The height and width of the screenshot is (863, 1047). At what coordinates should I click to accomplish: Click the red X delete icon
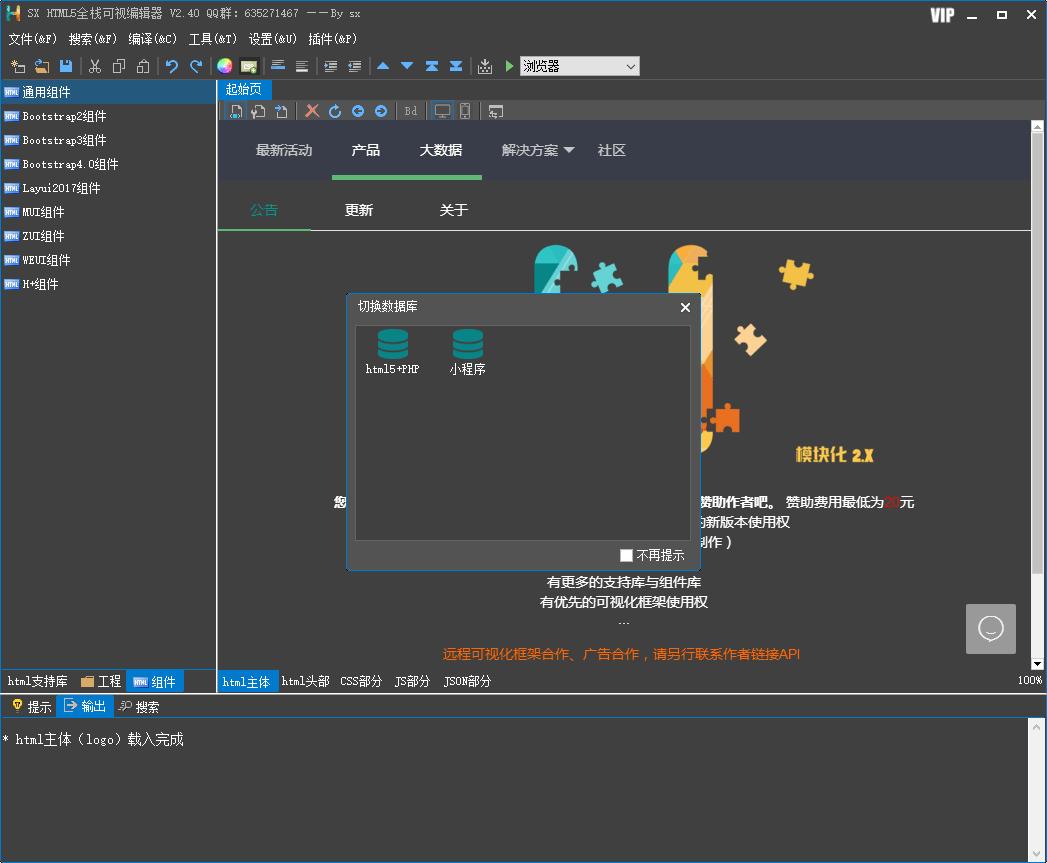tap(312, 111)
